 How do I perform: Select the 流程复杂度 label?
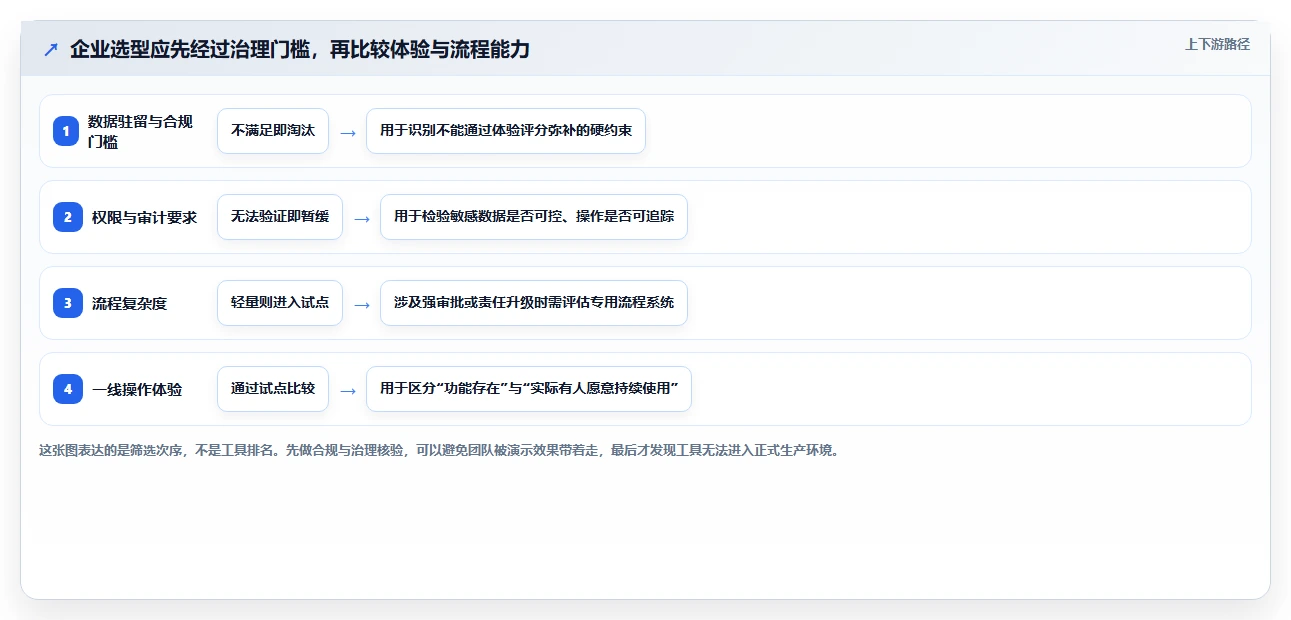(129, 303)
